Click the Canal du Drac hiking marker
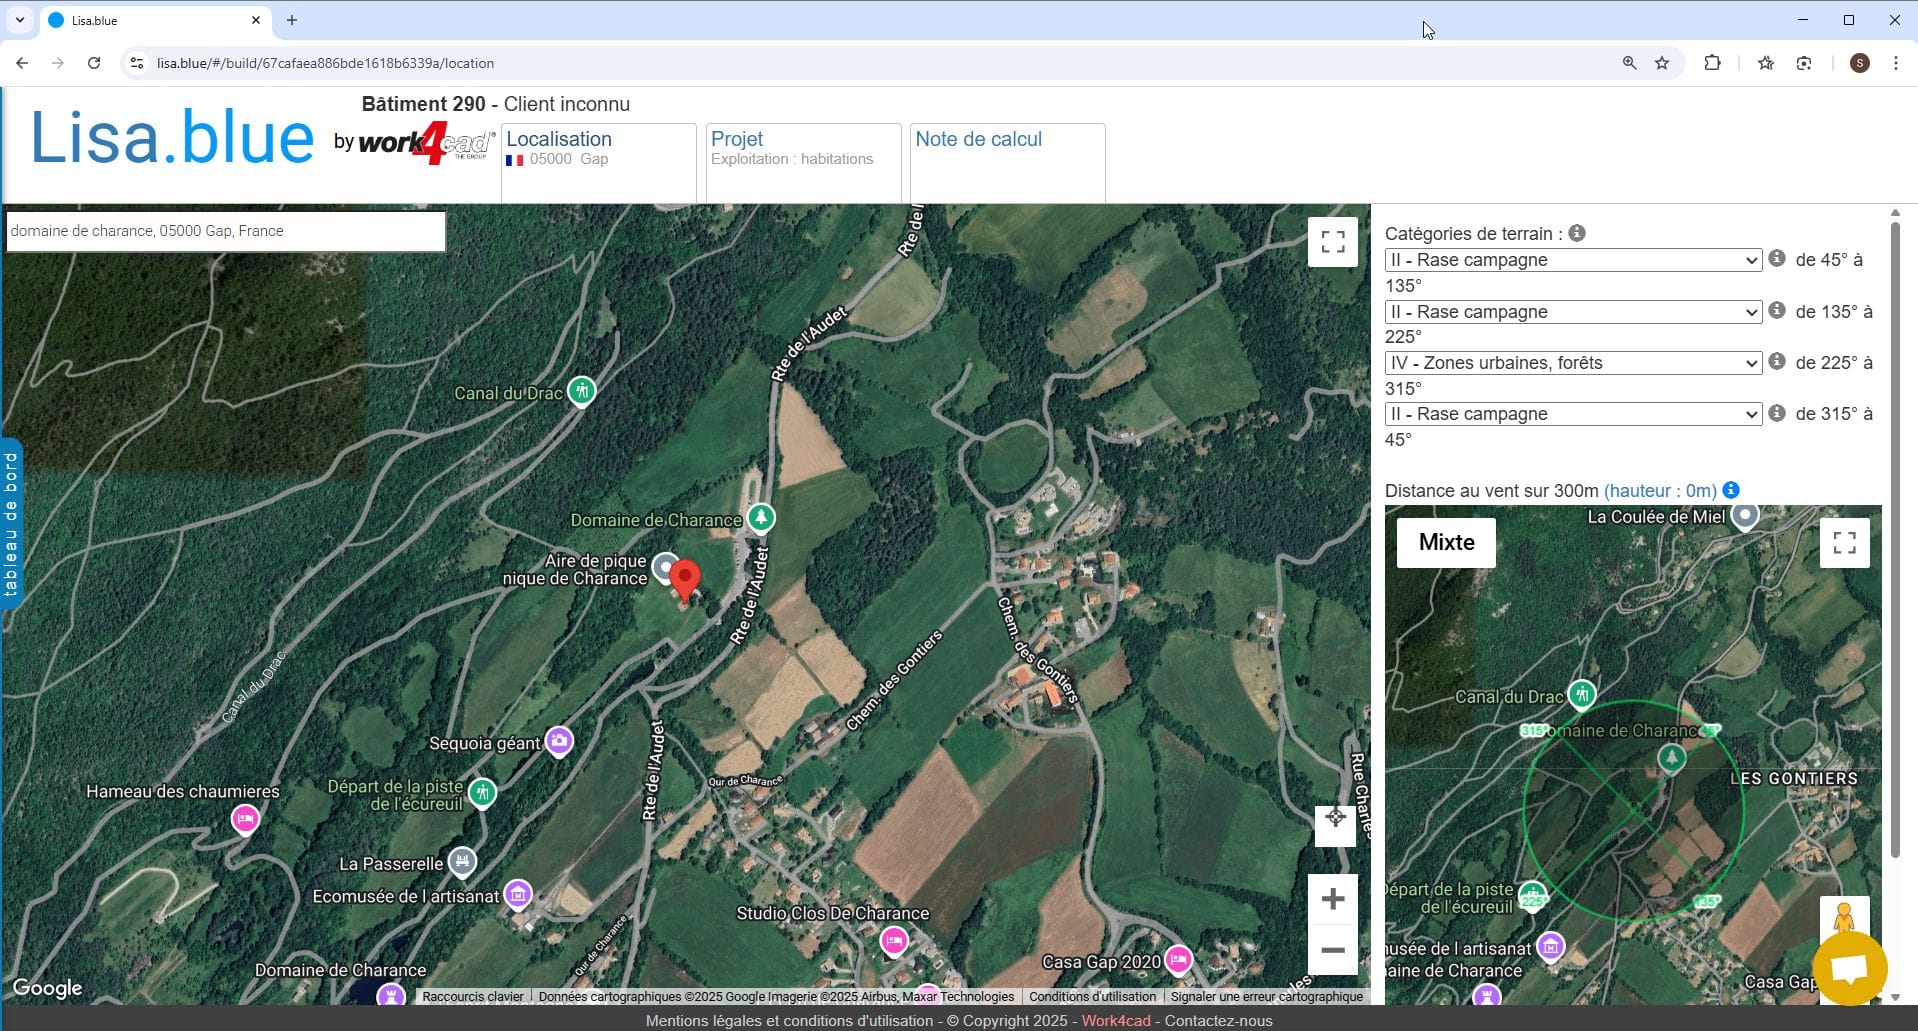This screenshot has height=1031, width=1918. coord(581,390)
